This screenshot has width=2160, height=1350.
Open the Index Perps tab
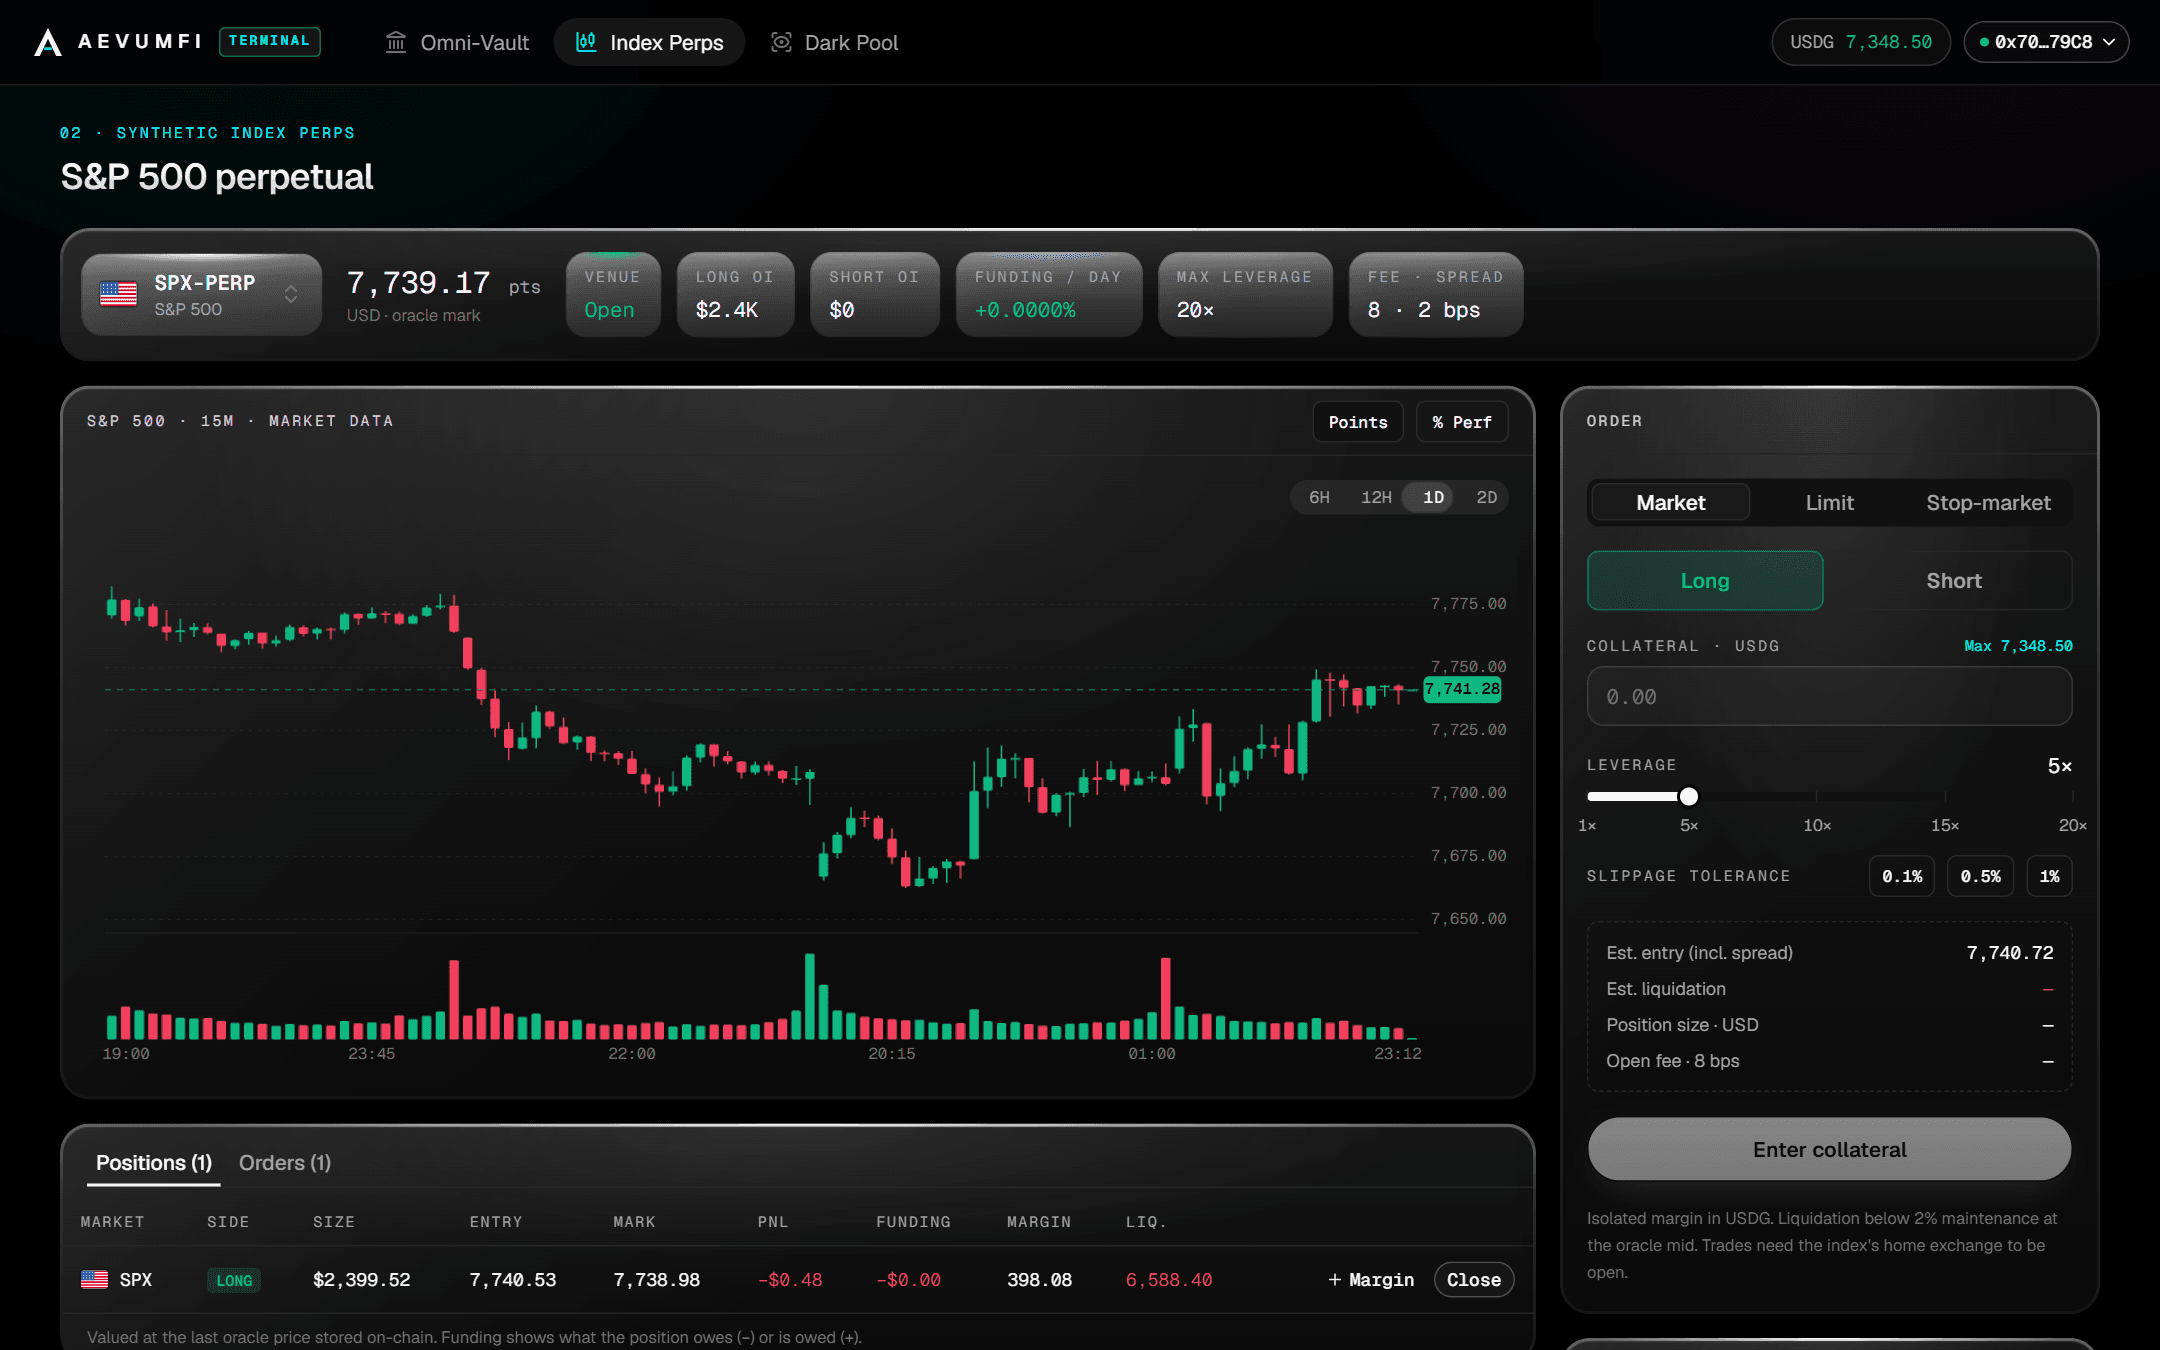coord(649,42)
